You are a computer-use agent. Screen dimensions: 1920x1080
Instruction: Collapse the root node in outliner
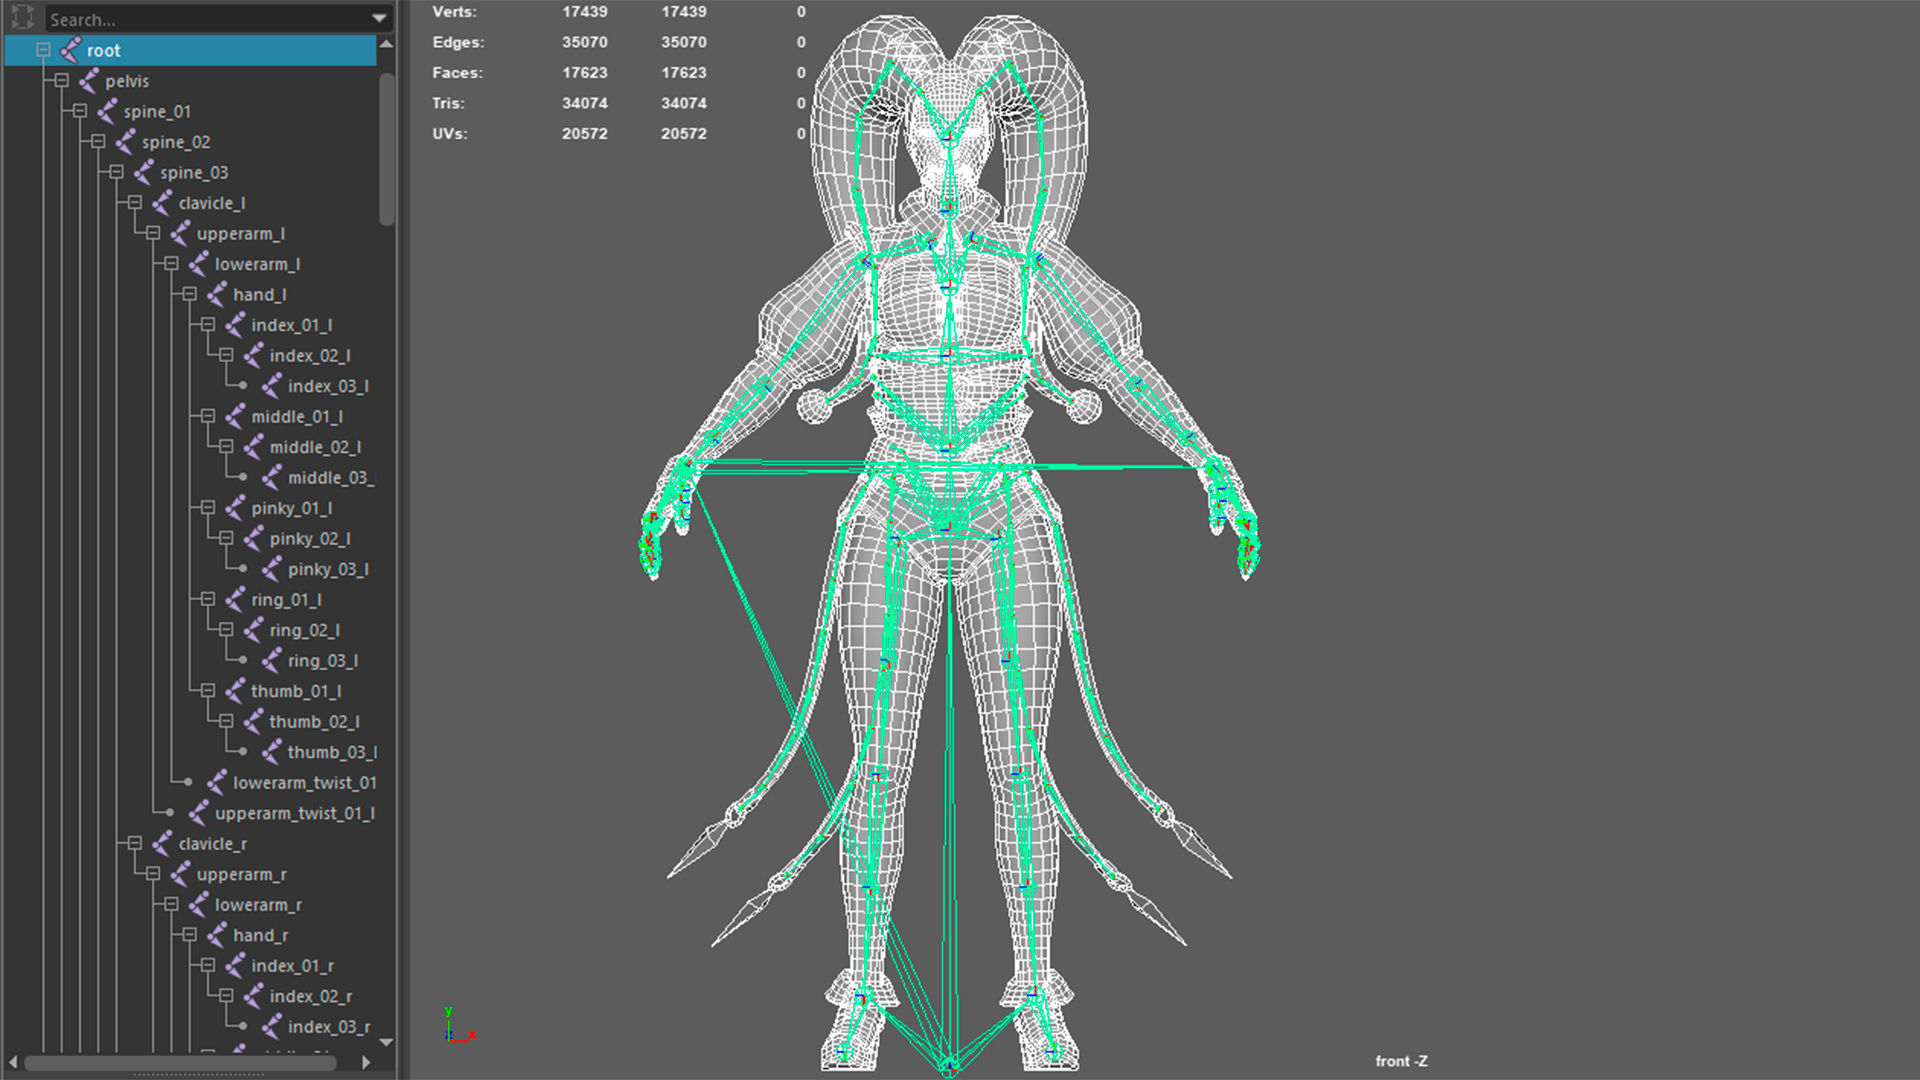pos(43,50)
